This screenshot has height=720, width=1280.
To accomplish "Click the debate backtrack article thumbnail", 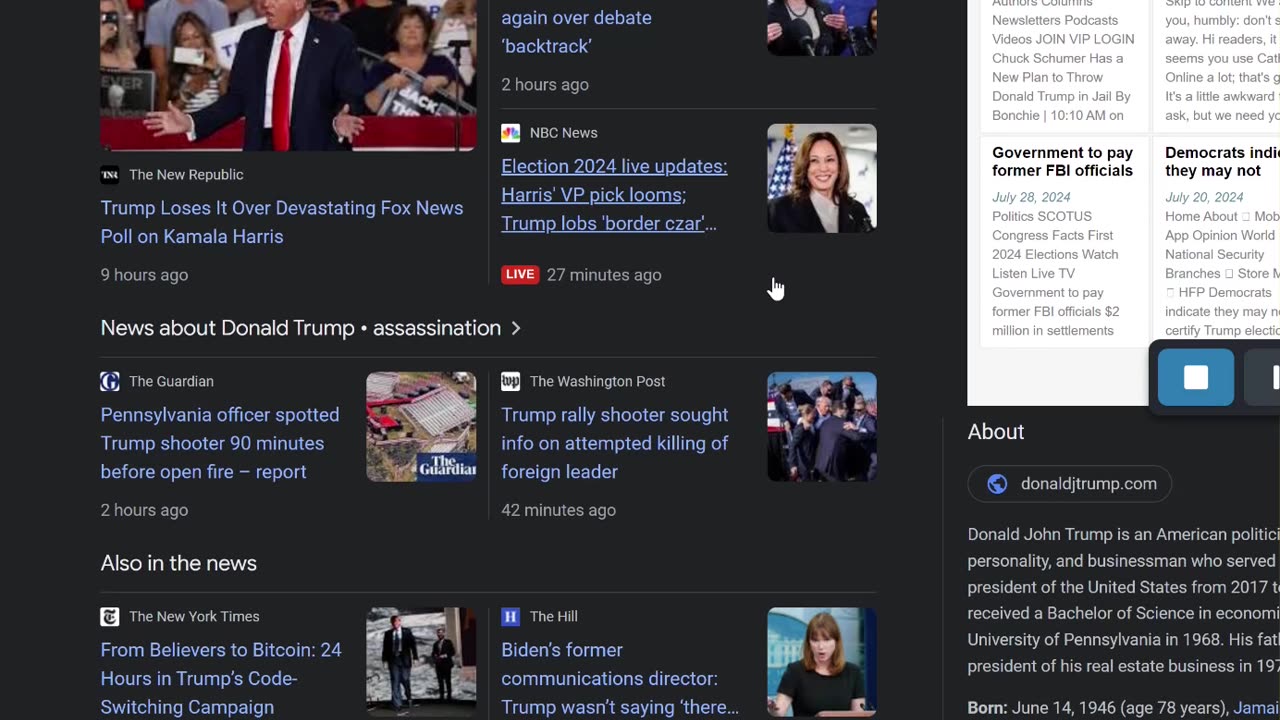I will (822, 28).
